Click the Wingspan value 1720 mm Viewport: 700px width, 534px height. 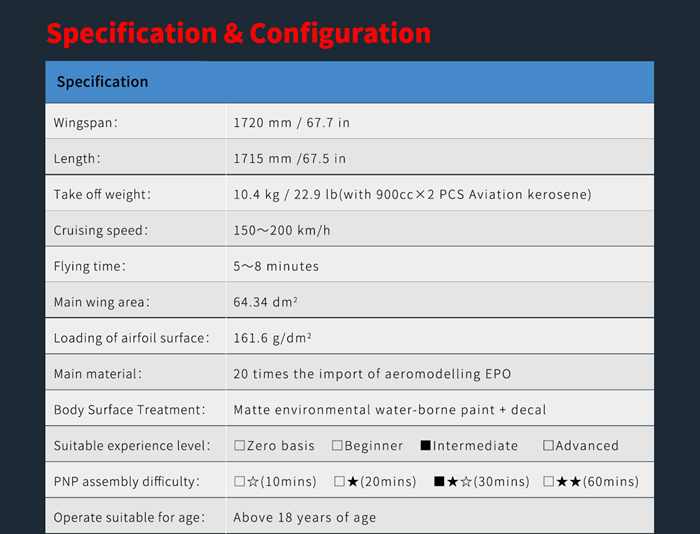click(291, 122)
